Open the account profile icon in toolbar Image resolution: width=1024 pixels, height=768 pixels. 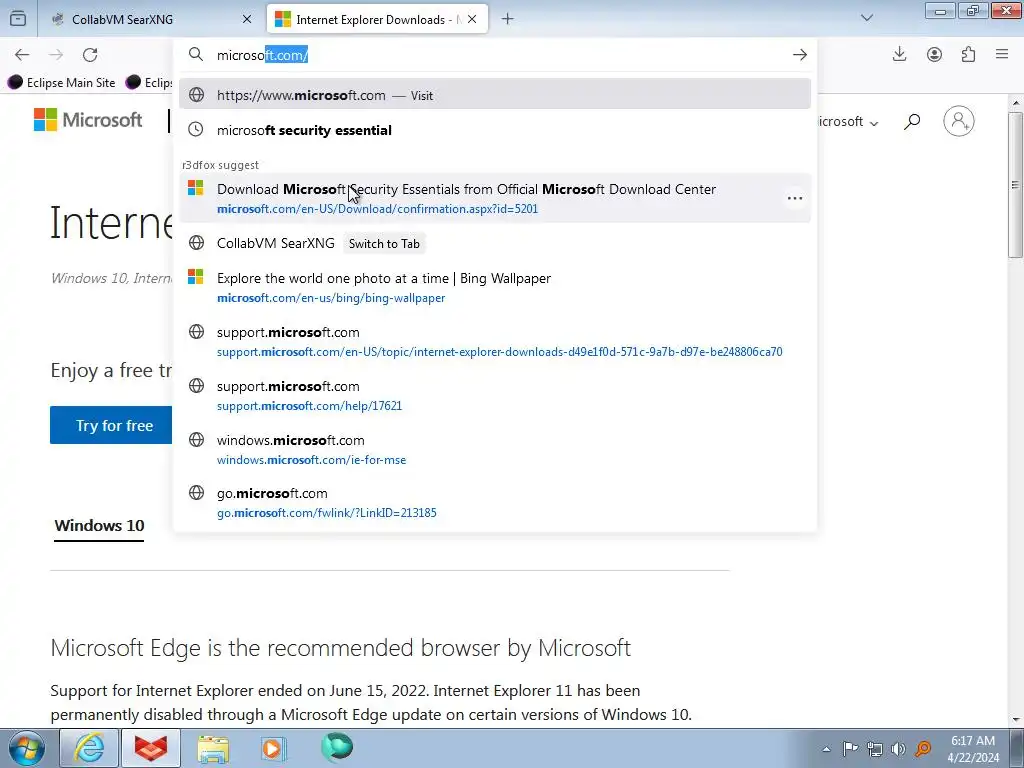(935, 55)
